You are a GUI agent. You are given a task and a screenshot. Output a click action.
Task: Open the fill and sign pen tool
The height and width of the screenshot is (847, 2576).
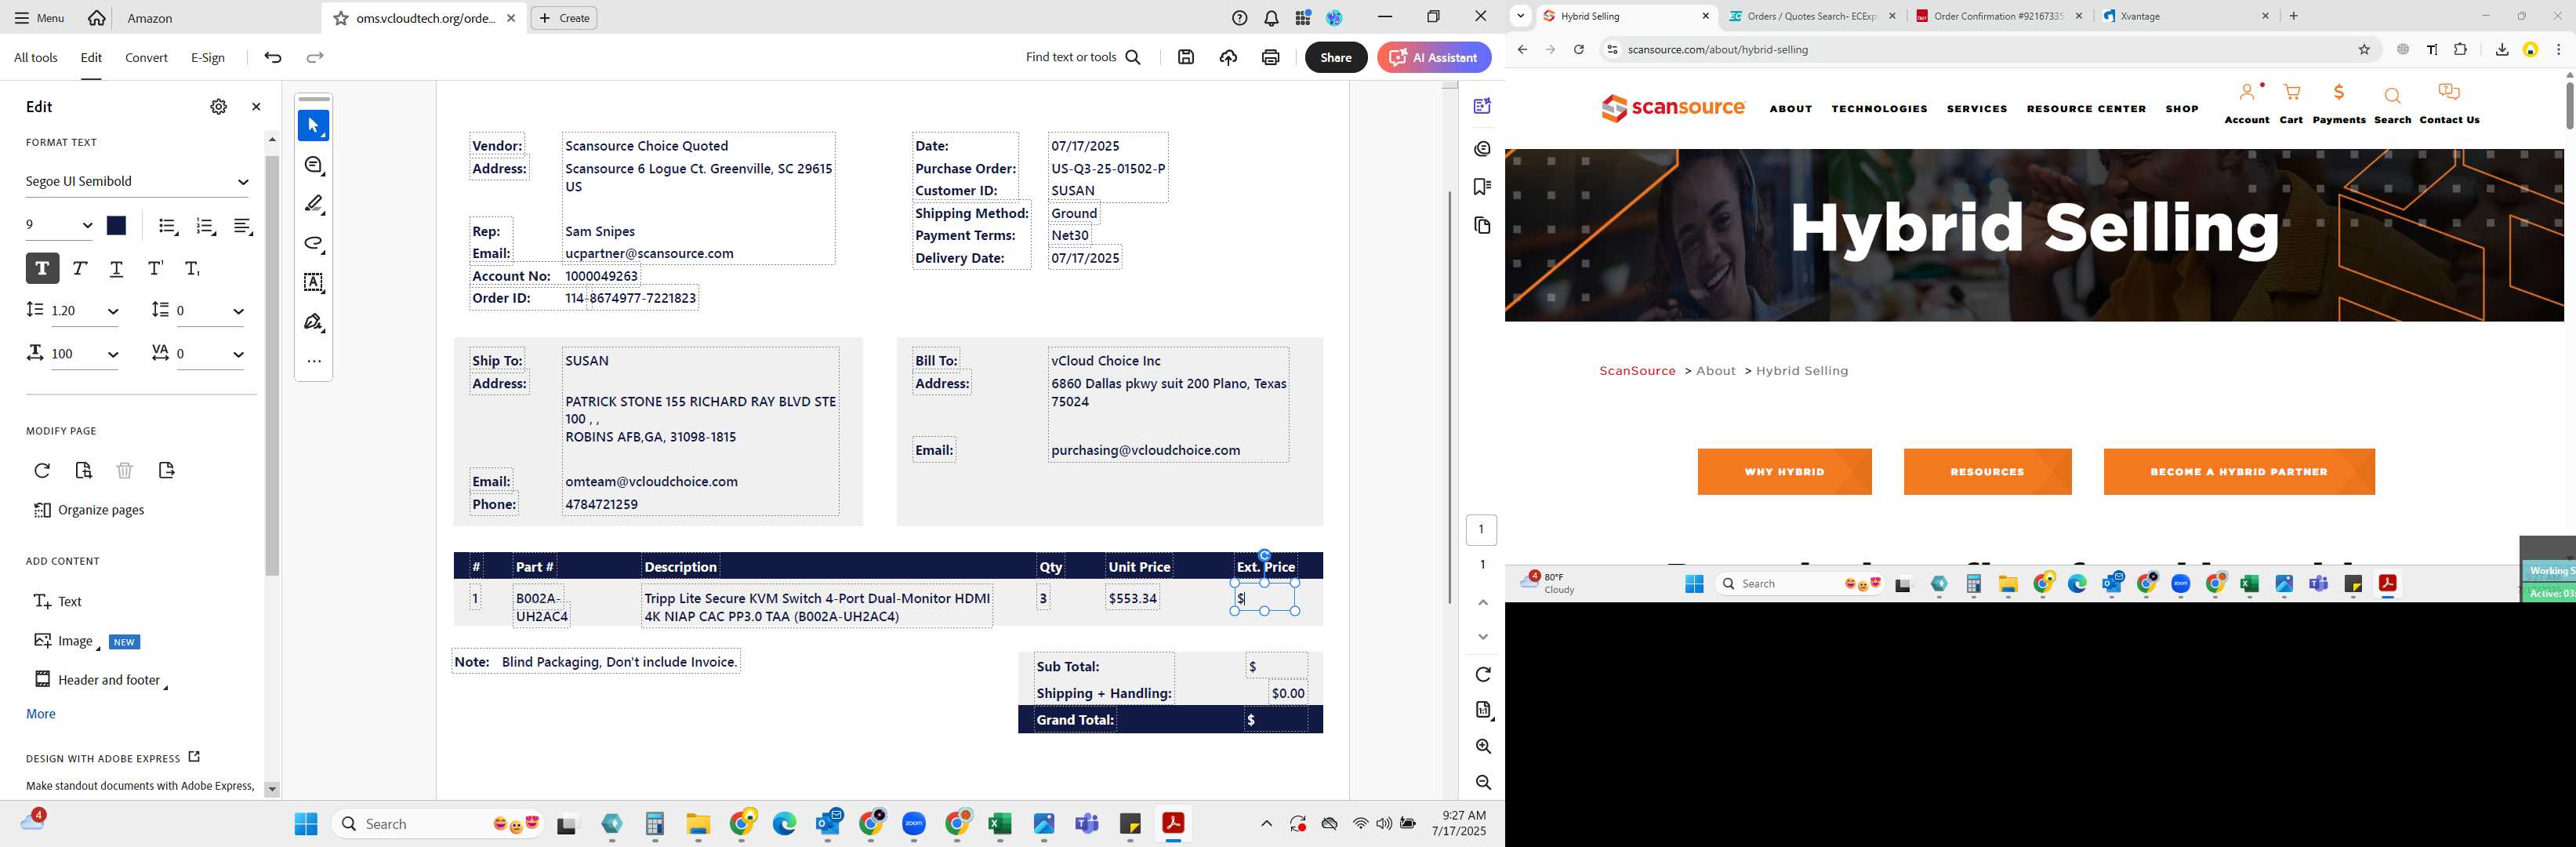314,322
